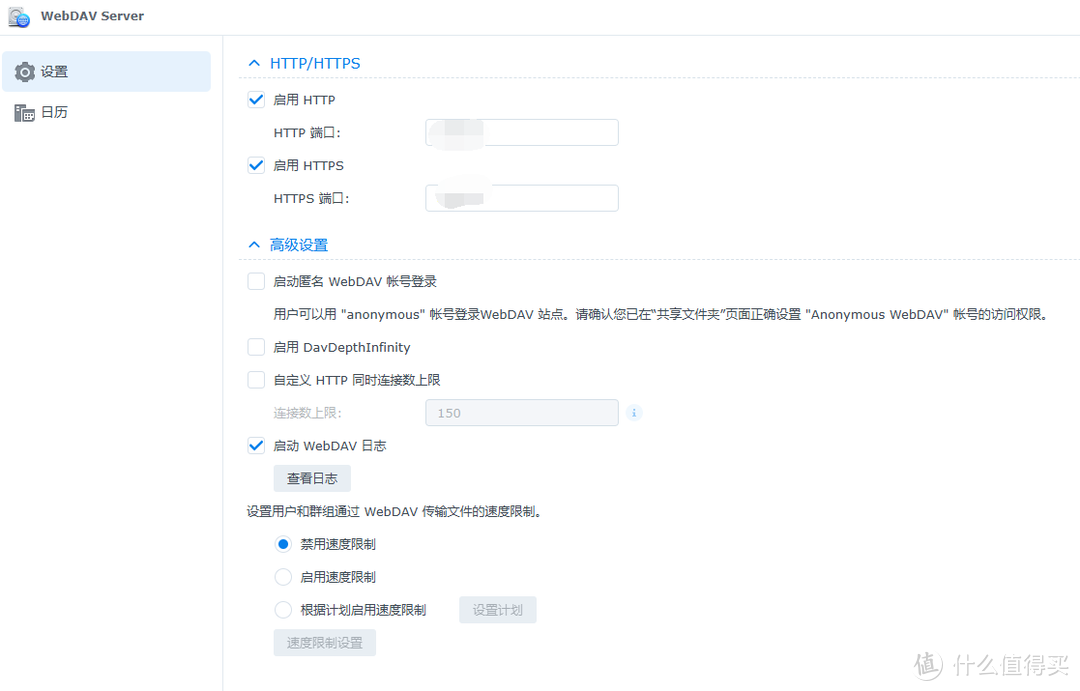Enable 自定义 HTTP 同时连接数上限
The height and width of the screenshot is (691, 1080).
(256, 380)
